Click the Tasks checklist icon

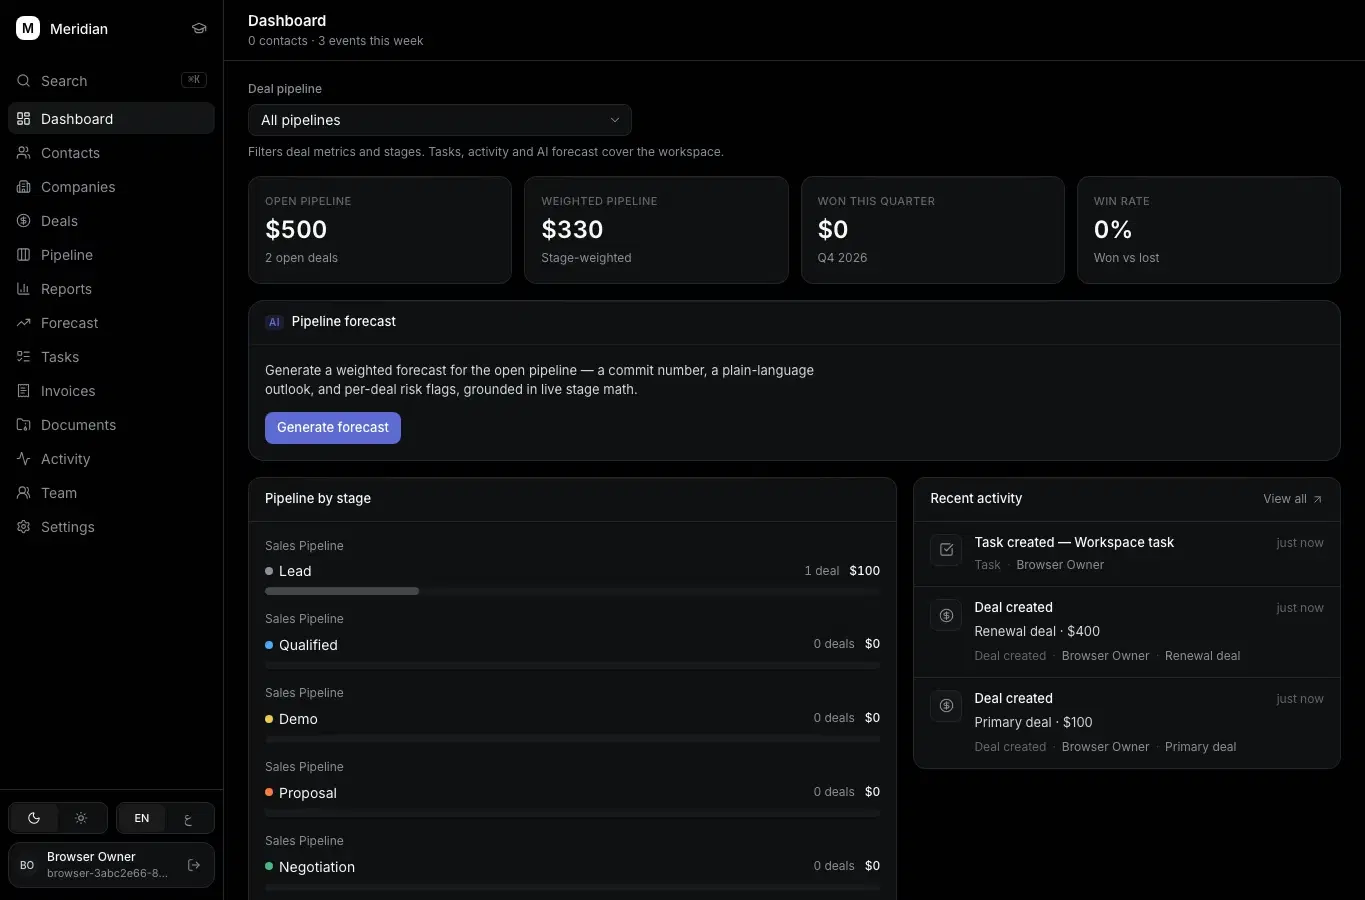pyautogui.click(x=23, y=357)
